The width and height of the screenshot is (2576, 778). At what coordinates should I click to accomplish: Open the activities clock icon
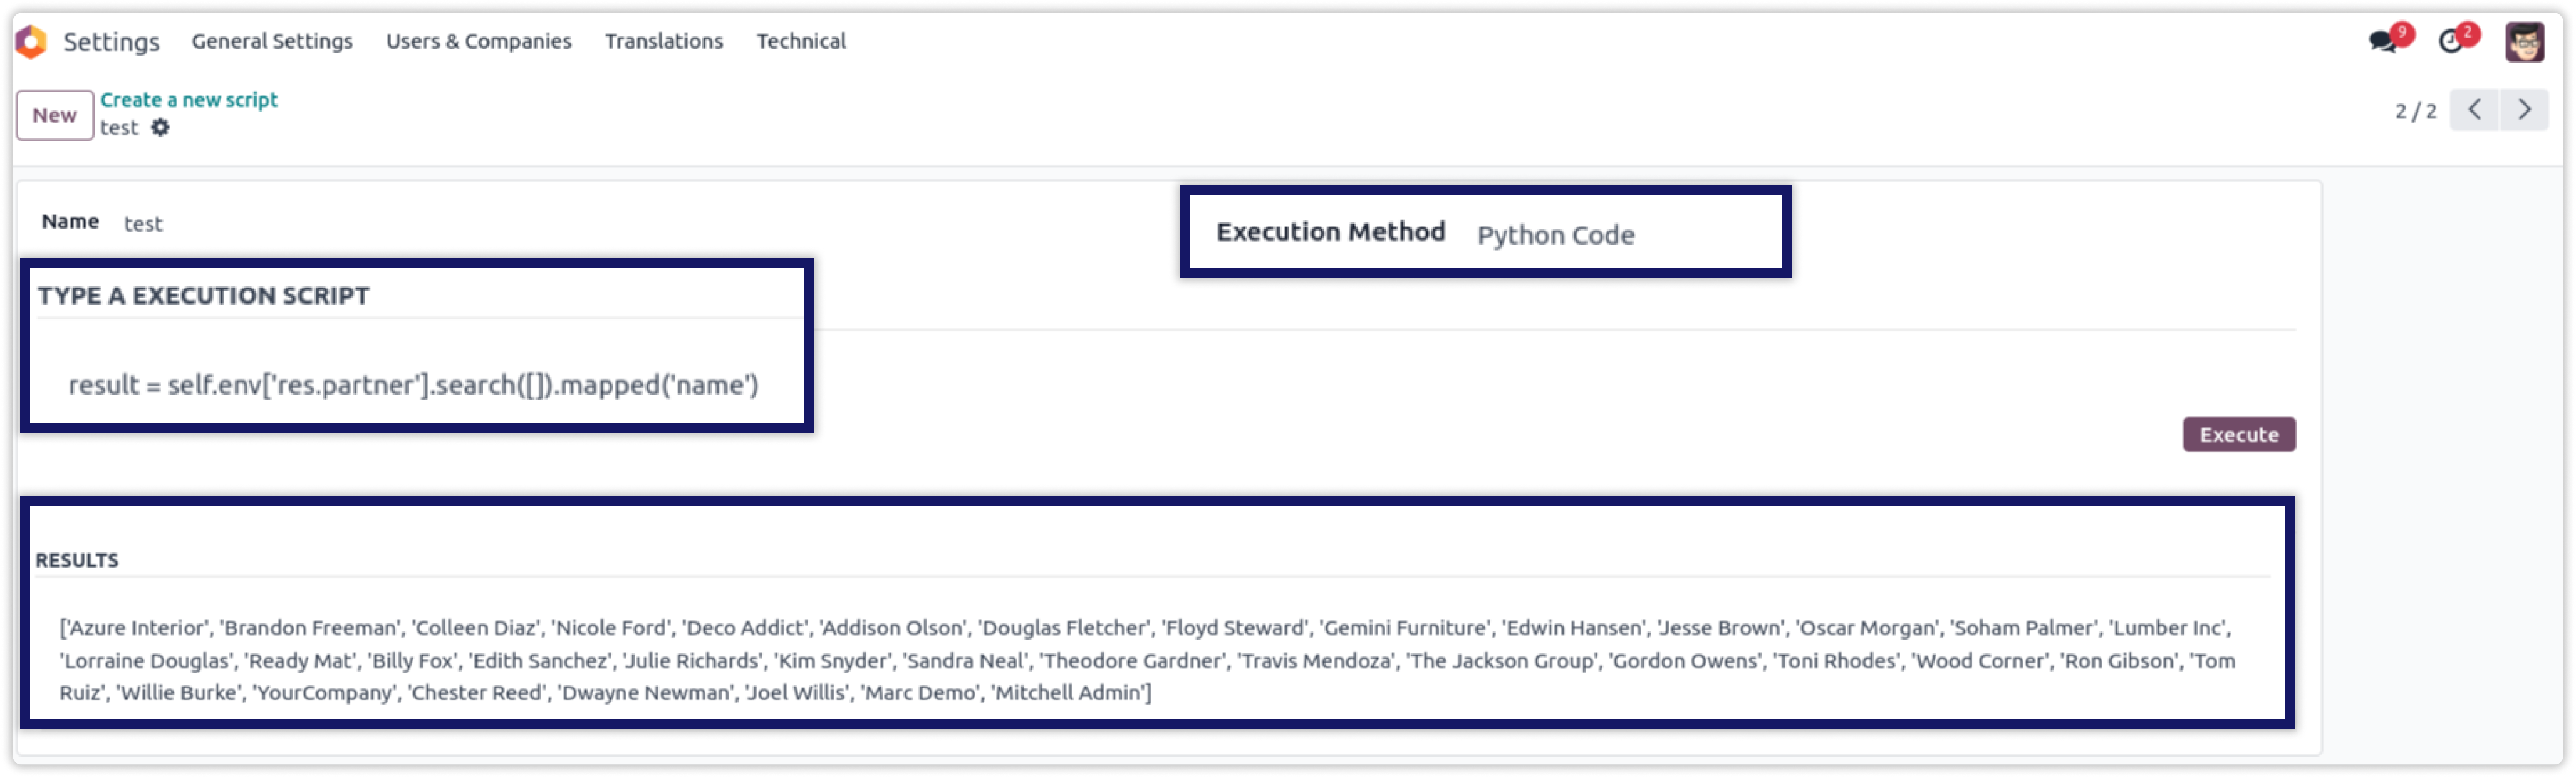click(2451, 41)
